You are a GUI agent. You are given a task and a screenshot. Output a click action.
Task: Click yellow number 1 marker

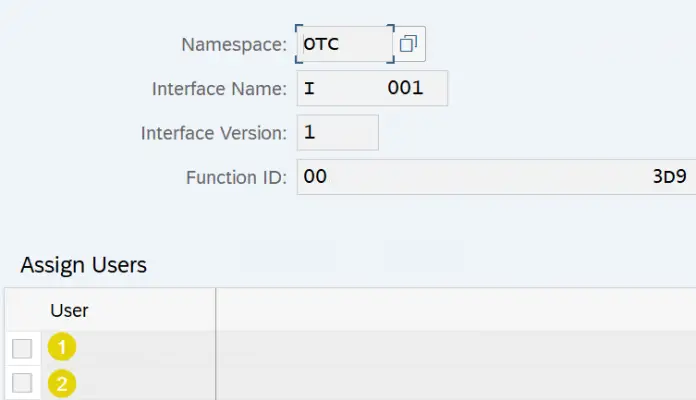coord(63,348)
